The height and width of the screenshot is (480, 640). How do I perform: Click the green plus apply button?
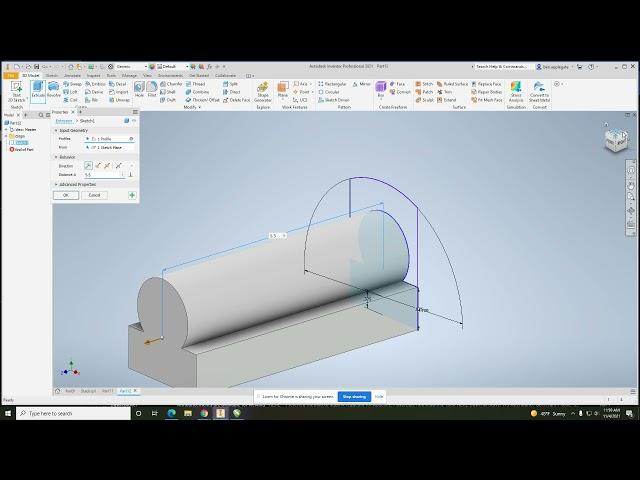(132, 195)
